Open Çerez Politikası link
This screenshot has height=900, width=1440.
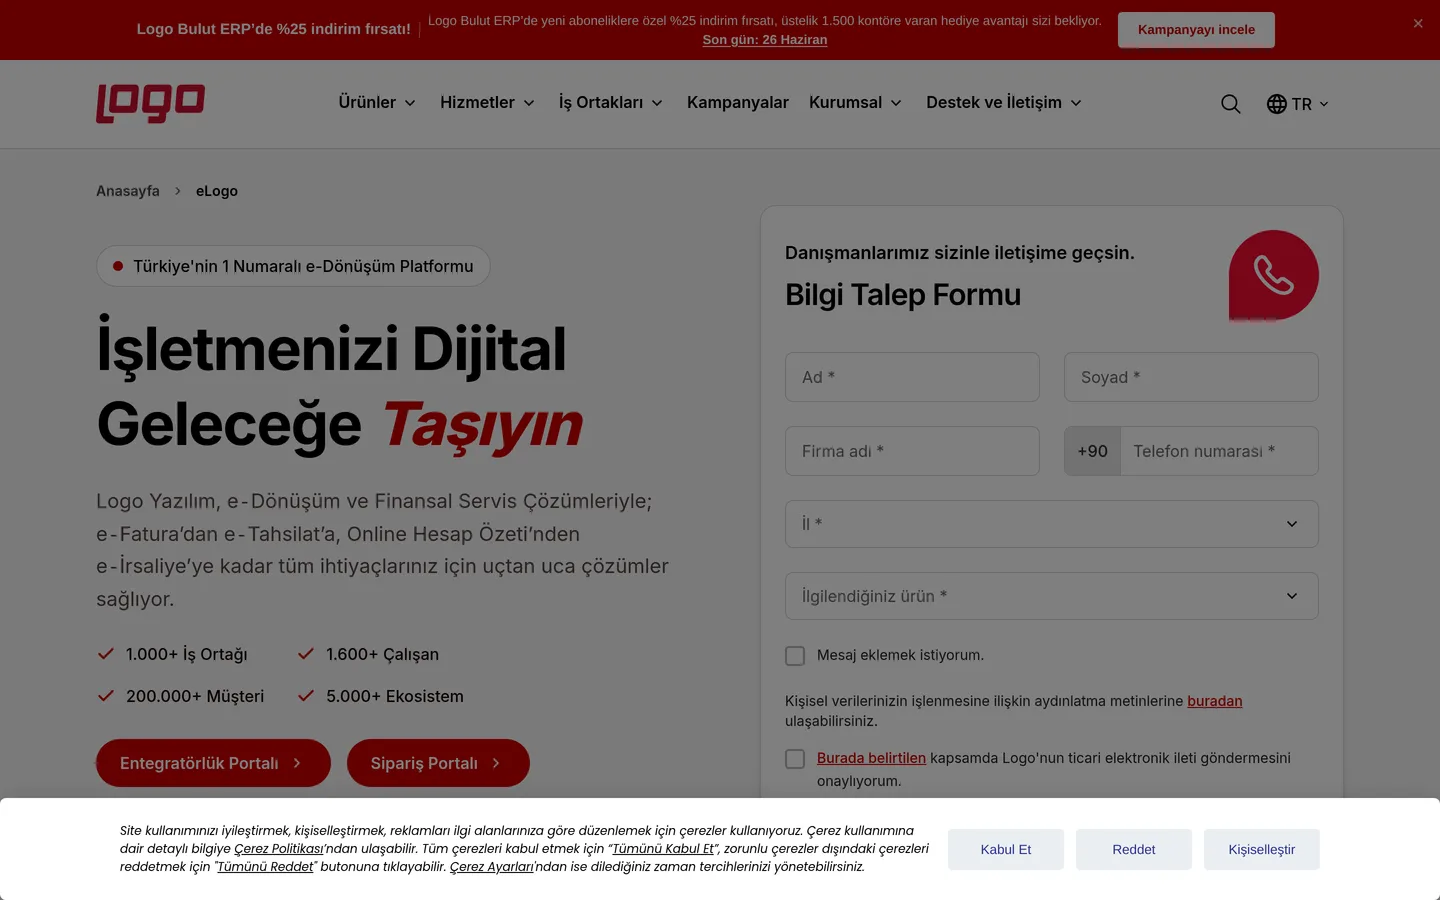point(279,849)
